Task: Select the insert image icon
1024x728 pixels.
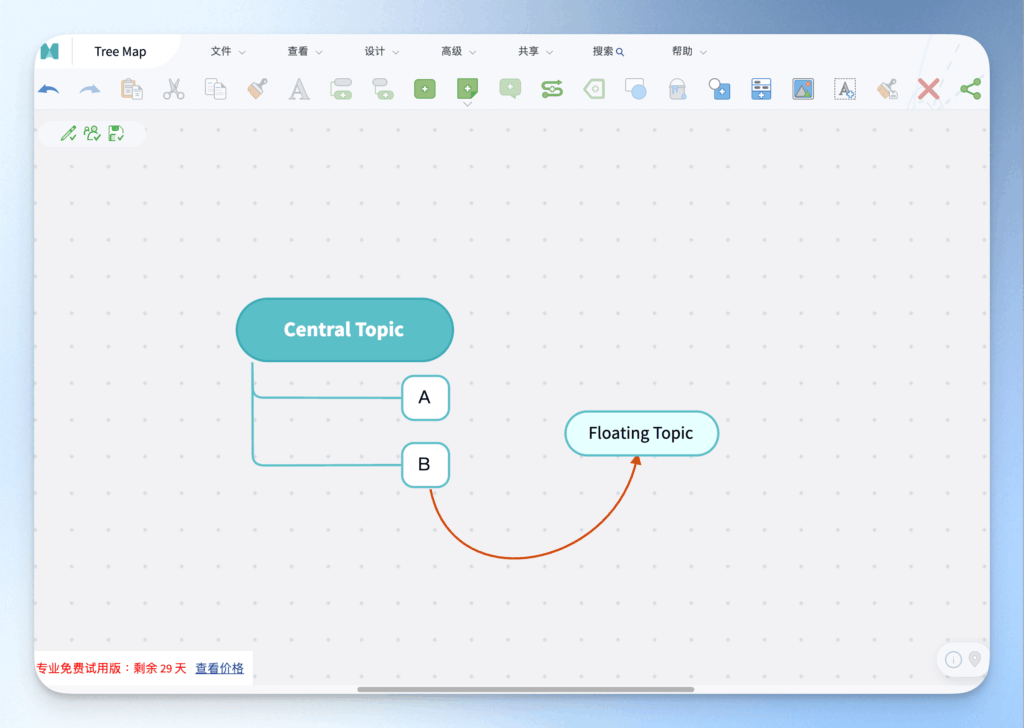Action: coord(803,89)
